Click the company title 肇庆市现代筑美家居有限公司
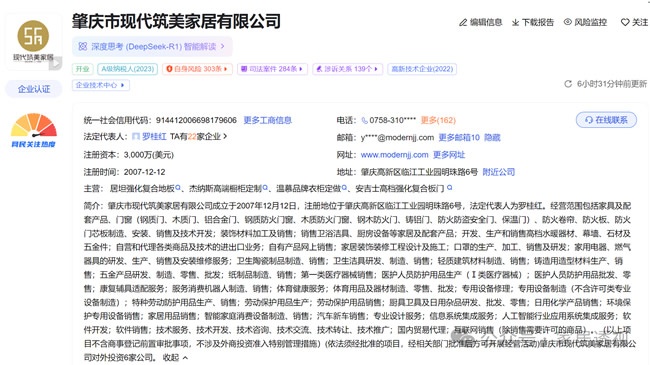Image resolution: width=650 pixels, height=365 pixels. (x=177, y=21)
